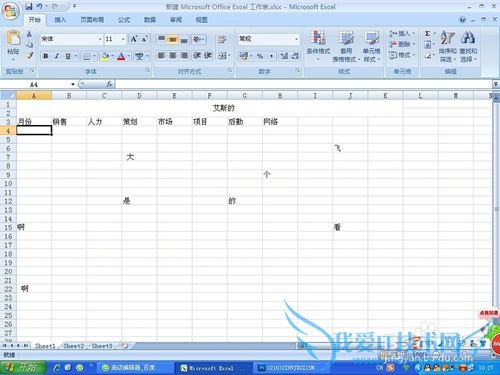Viewport: 500px width, 375px height.
Task: Switch to the Review ribbon tab
Action: coord(176,20)
